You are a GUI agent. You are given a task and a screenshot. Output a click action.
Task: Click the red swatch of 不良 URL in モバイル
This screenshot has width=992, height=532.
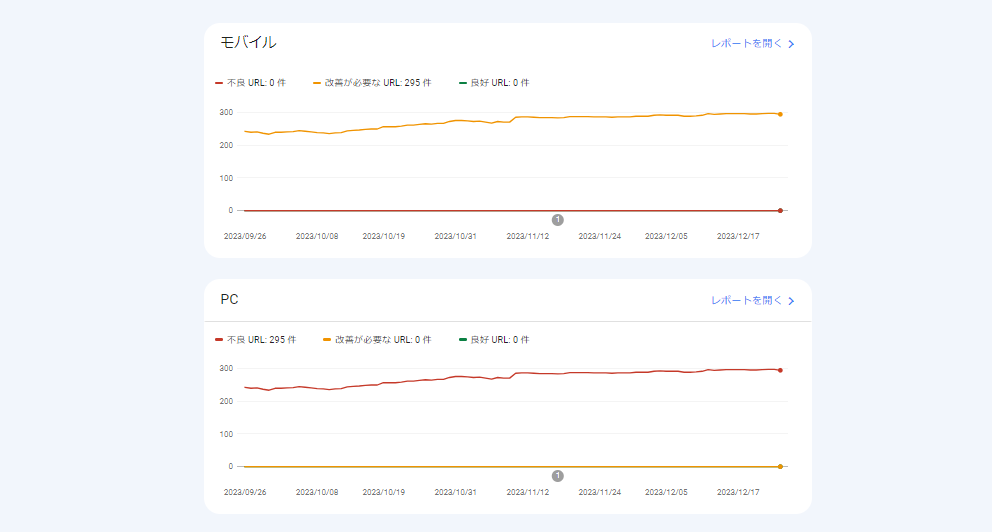tap(219, 83)
